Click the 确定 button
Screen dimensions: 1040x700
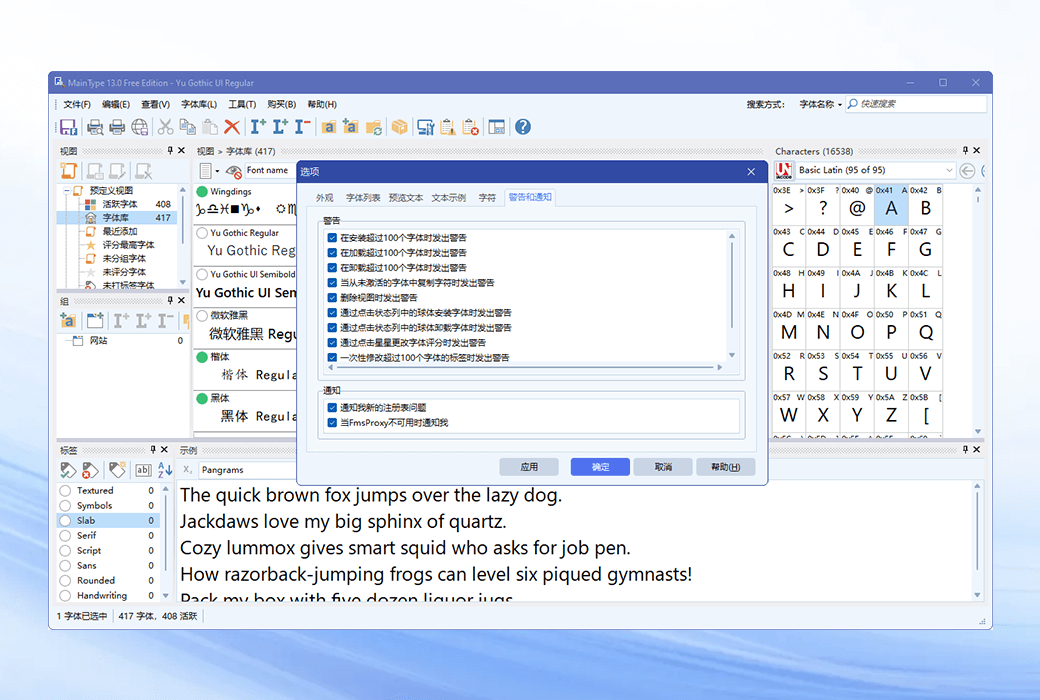(600, 467)
